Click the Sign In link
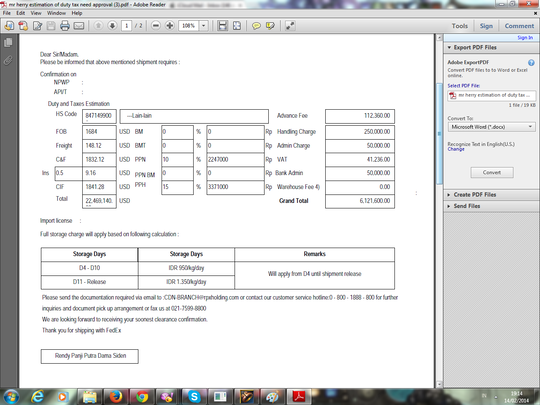The width and height of the screenshot is (540, 405). coord(525,38)
